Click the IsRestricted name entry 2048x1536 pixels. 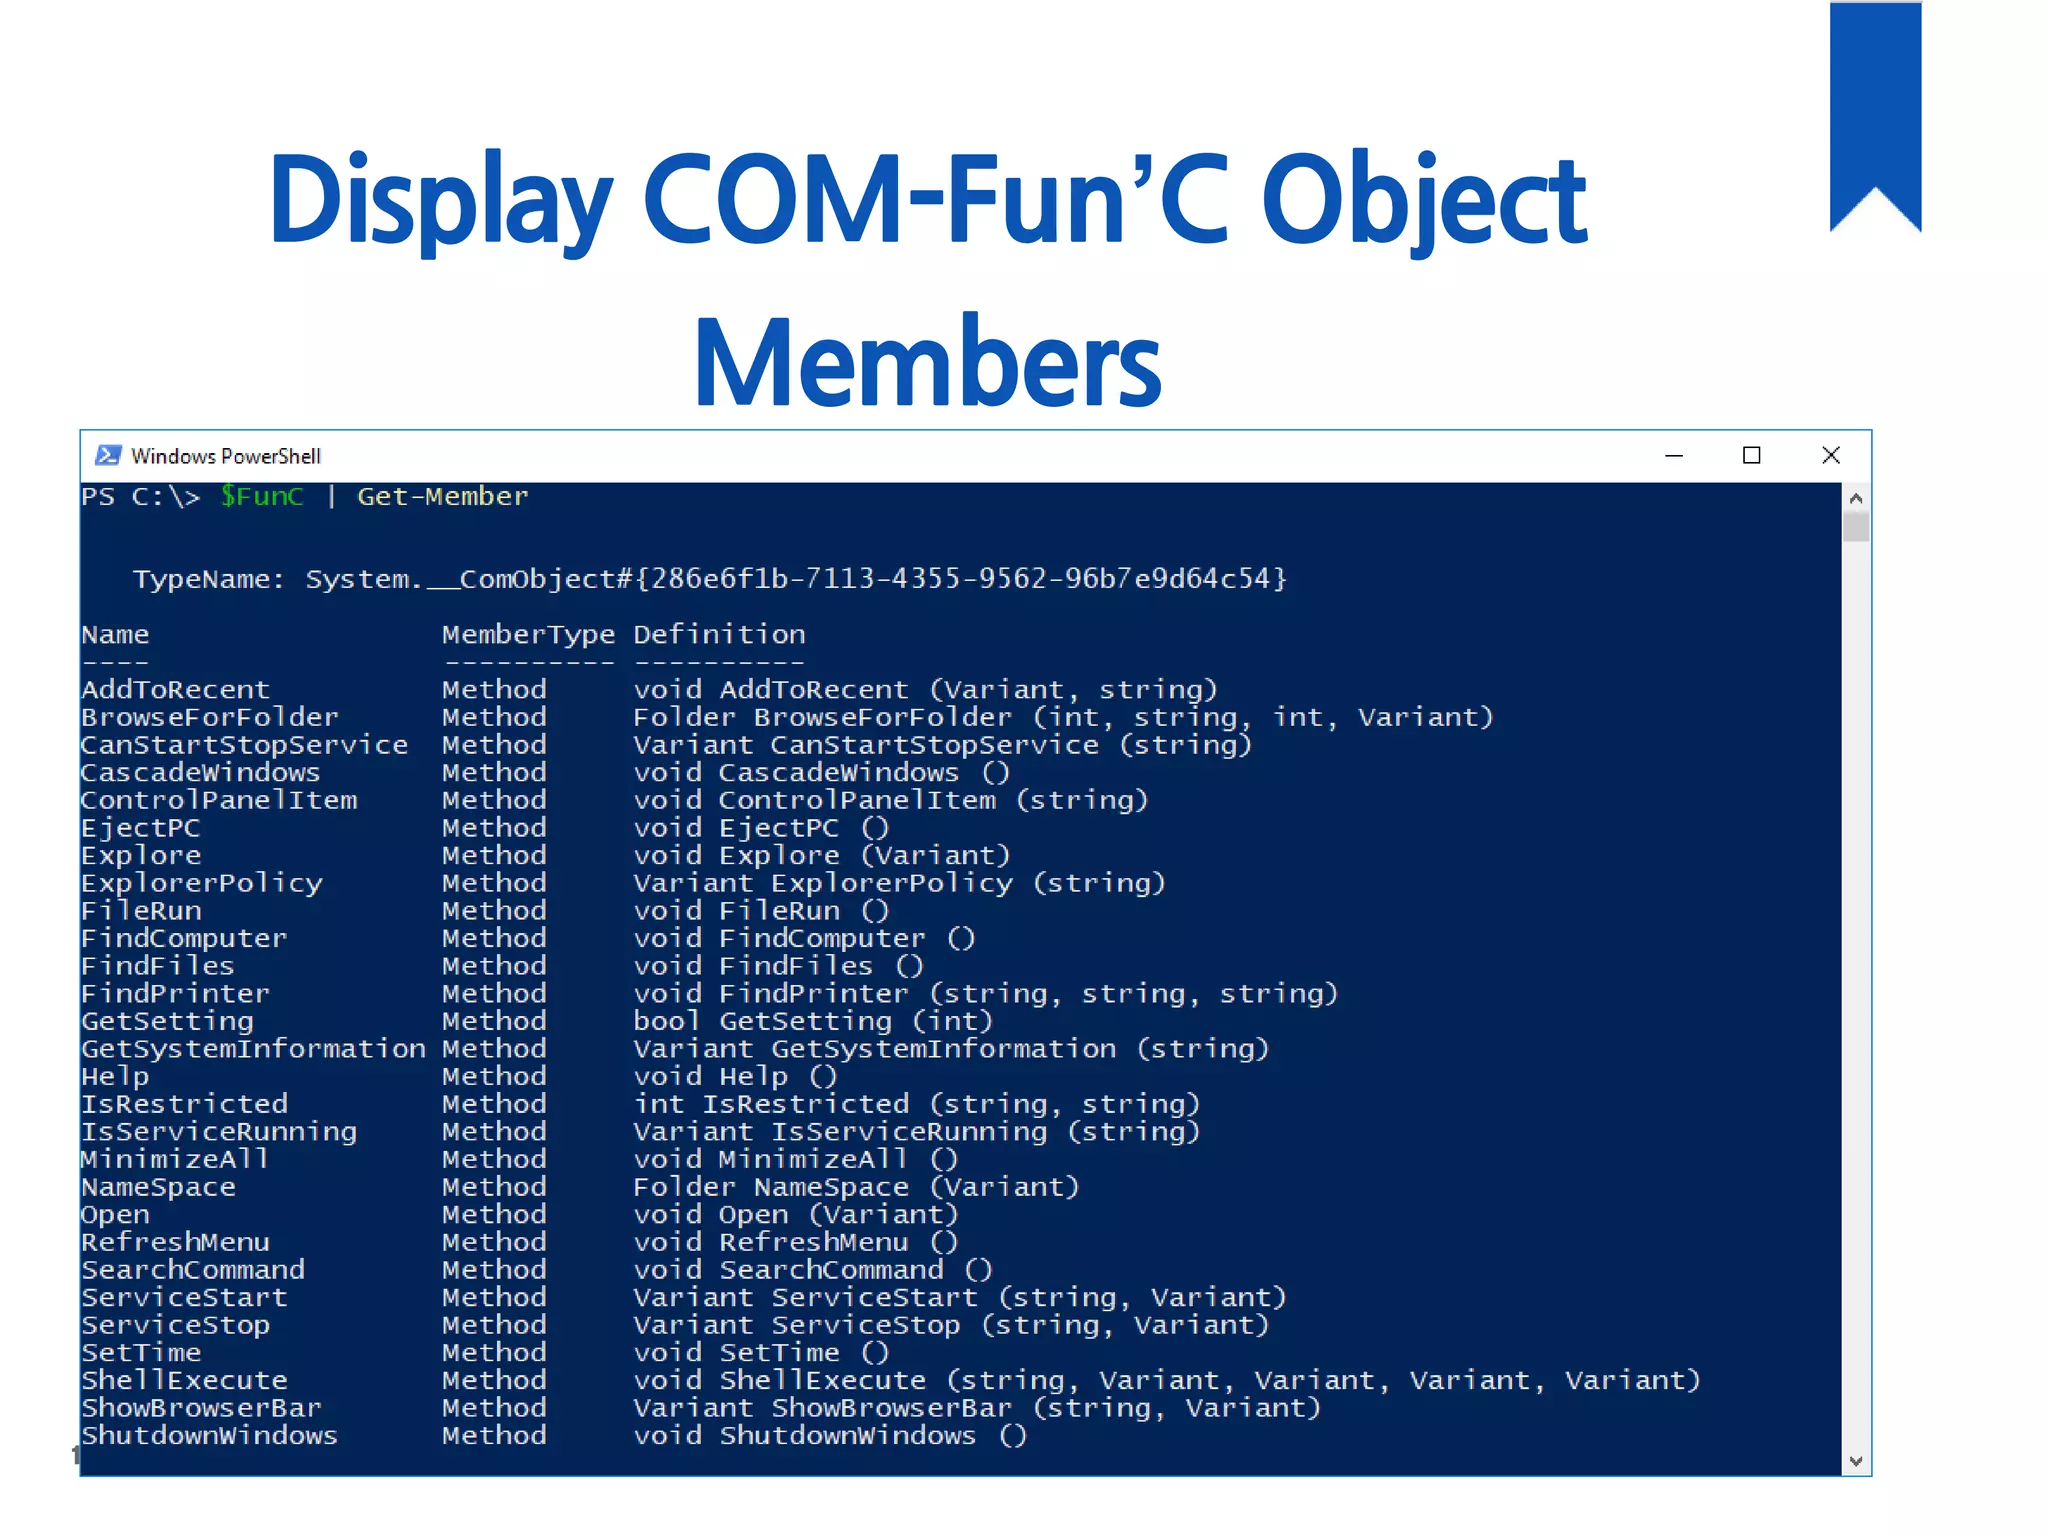[x=184, y=1104]
